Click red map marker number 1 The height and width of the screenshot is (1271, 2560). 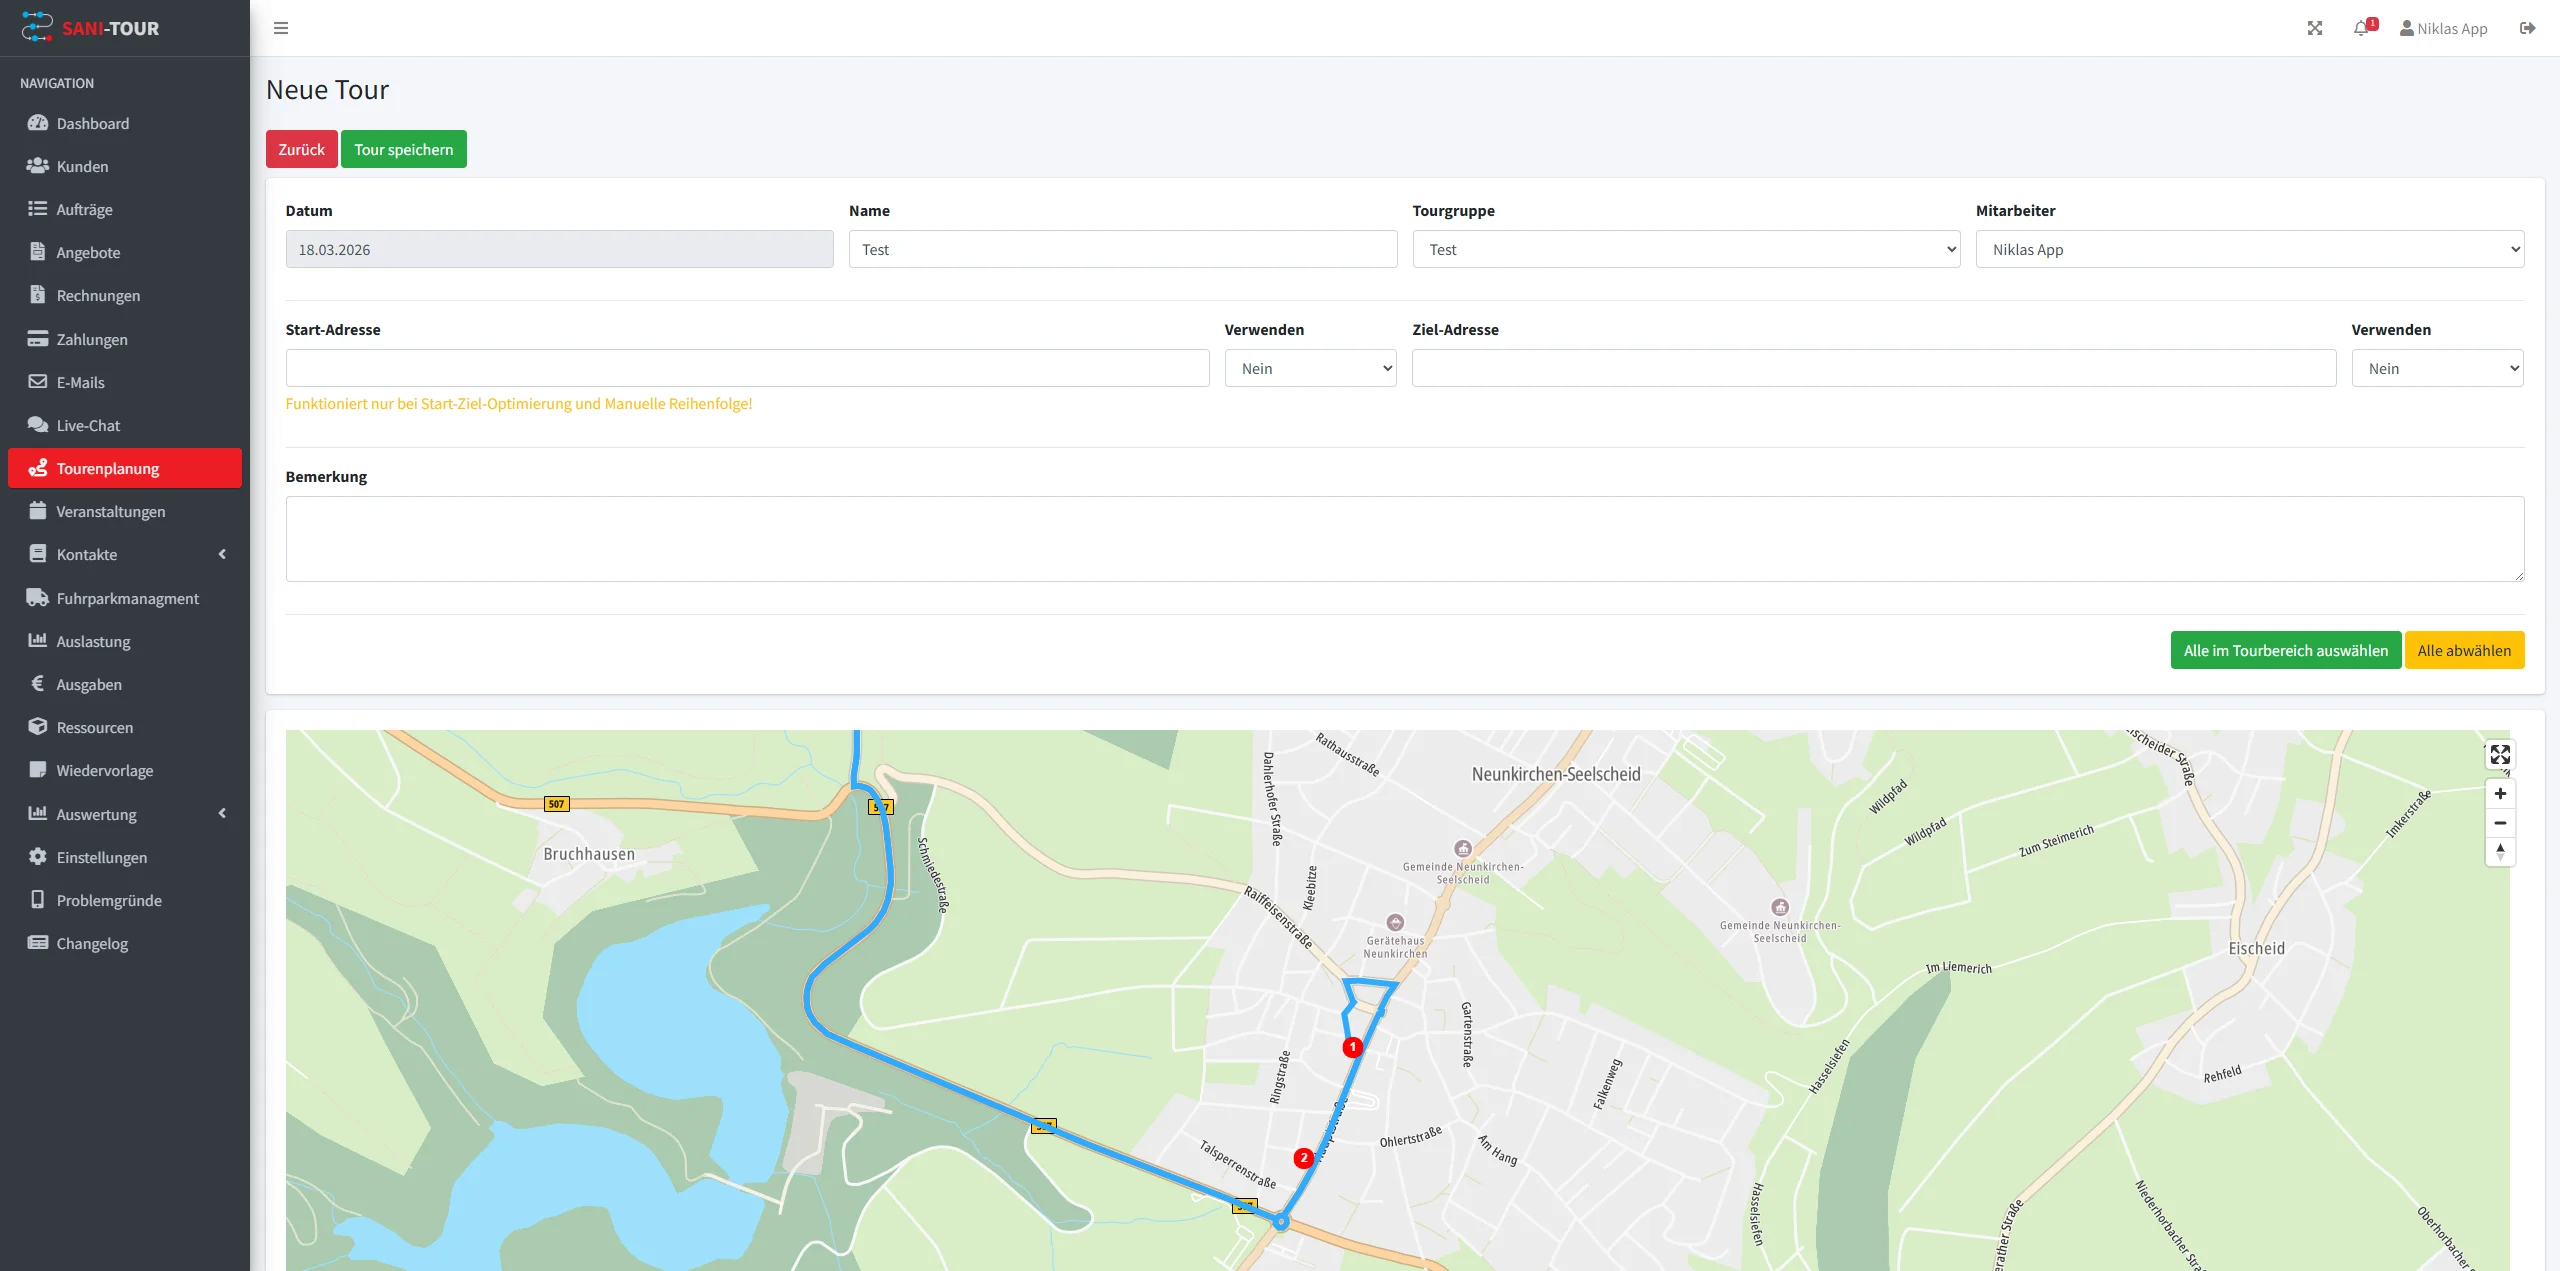click(1352, 1047)
